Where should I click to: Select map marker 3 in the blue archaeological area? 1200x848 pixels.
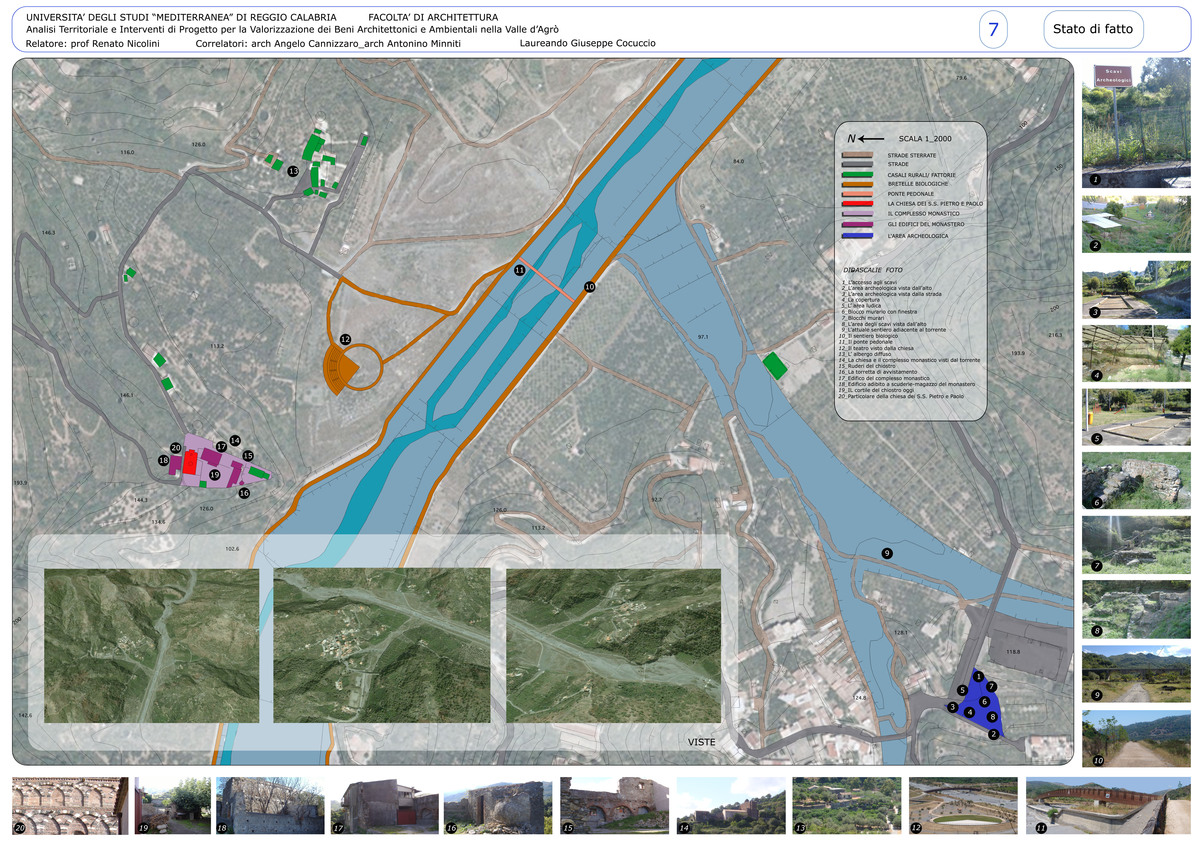coord(953,707)
